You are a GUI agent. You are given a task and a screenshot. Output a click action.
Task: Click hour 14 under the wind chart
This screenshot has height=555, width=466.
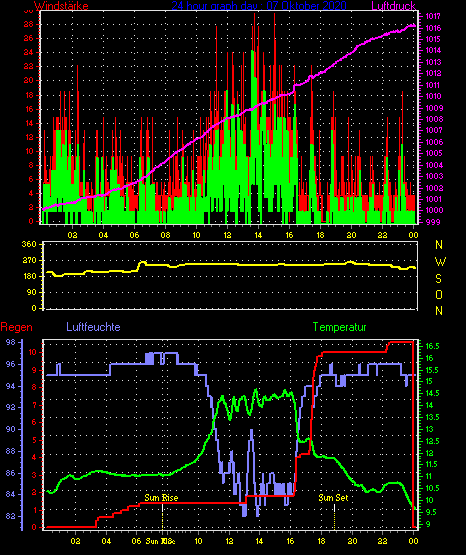(x=258, y=235)
